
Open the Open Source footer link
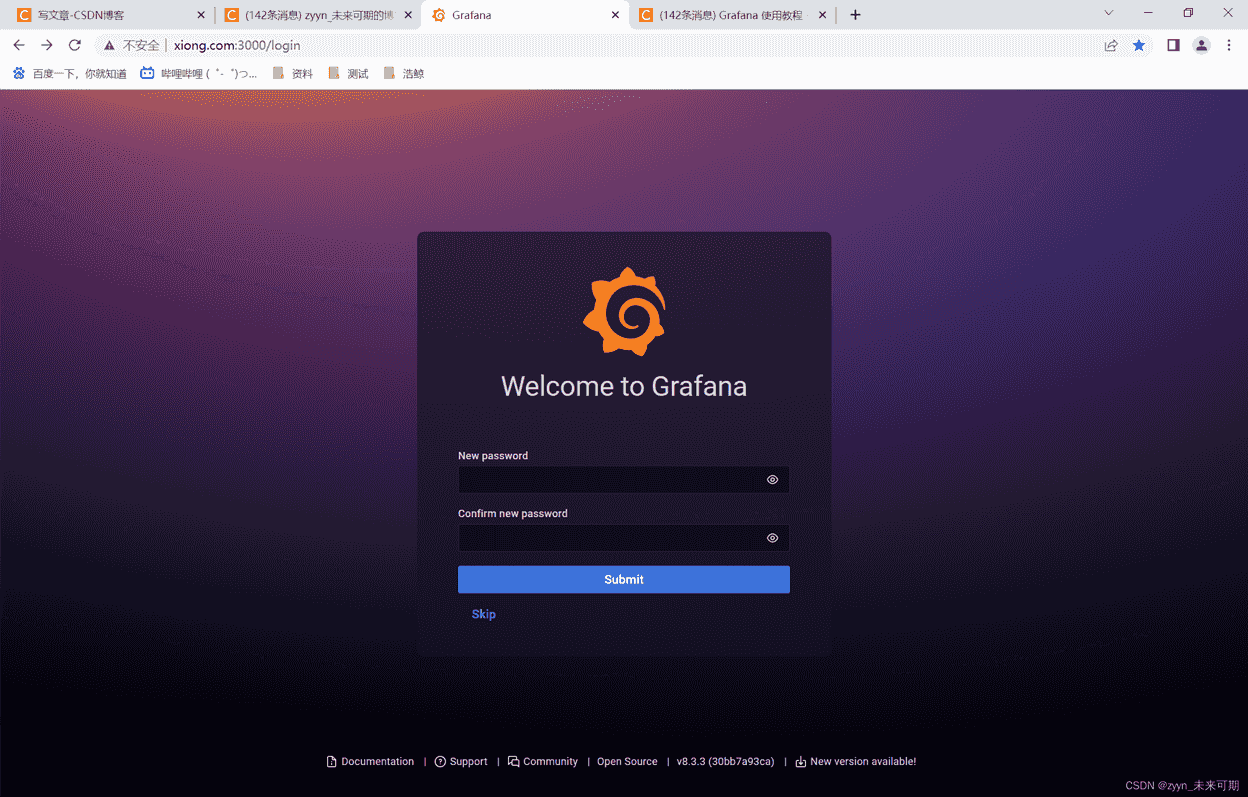pos(627,762)
